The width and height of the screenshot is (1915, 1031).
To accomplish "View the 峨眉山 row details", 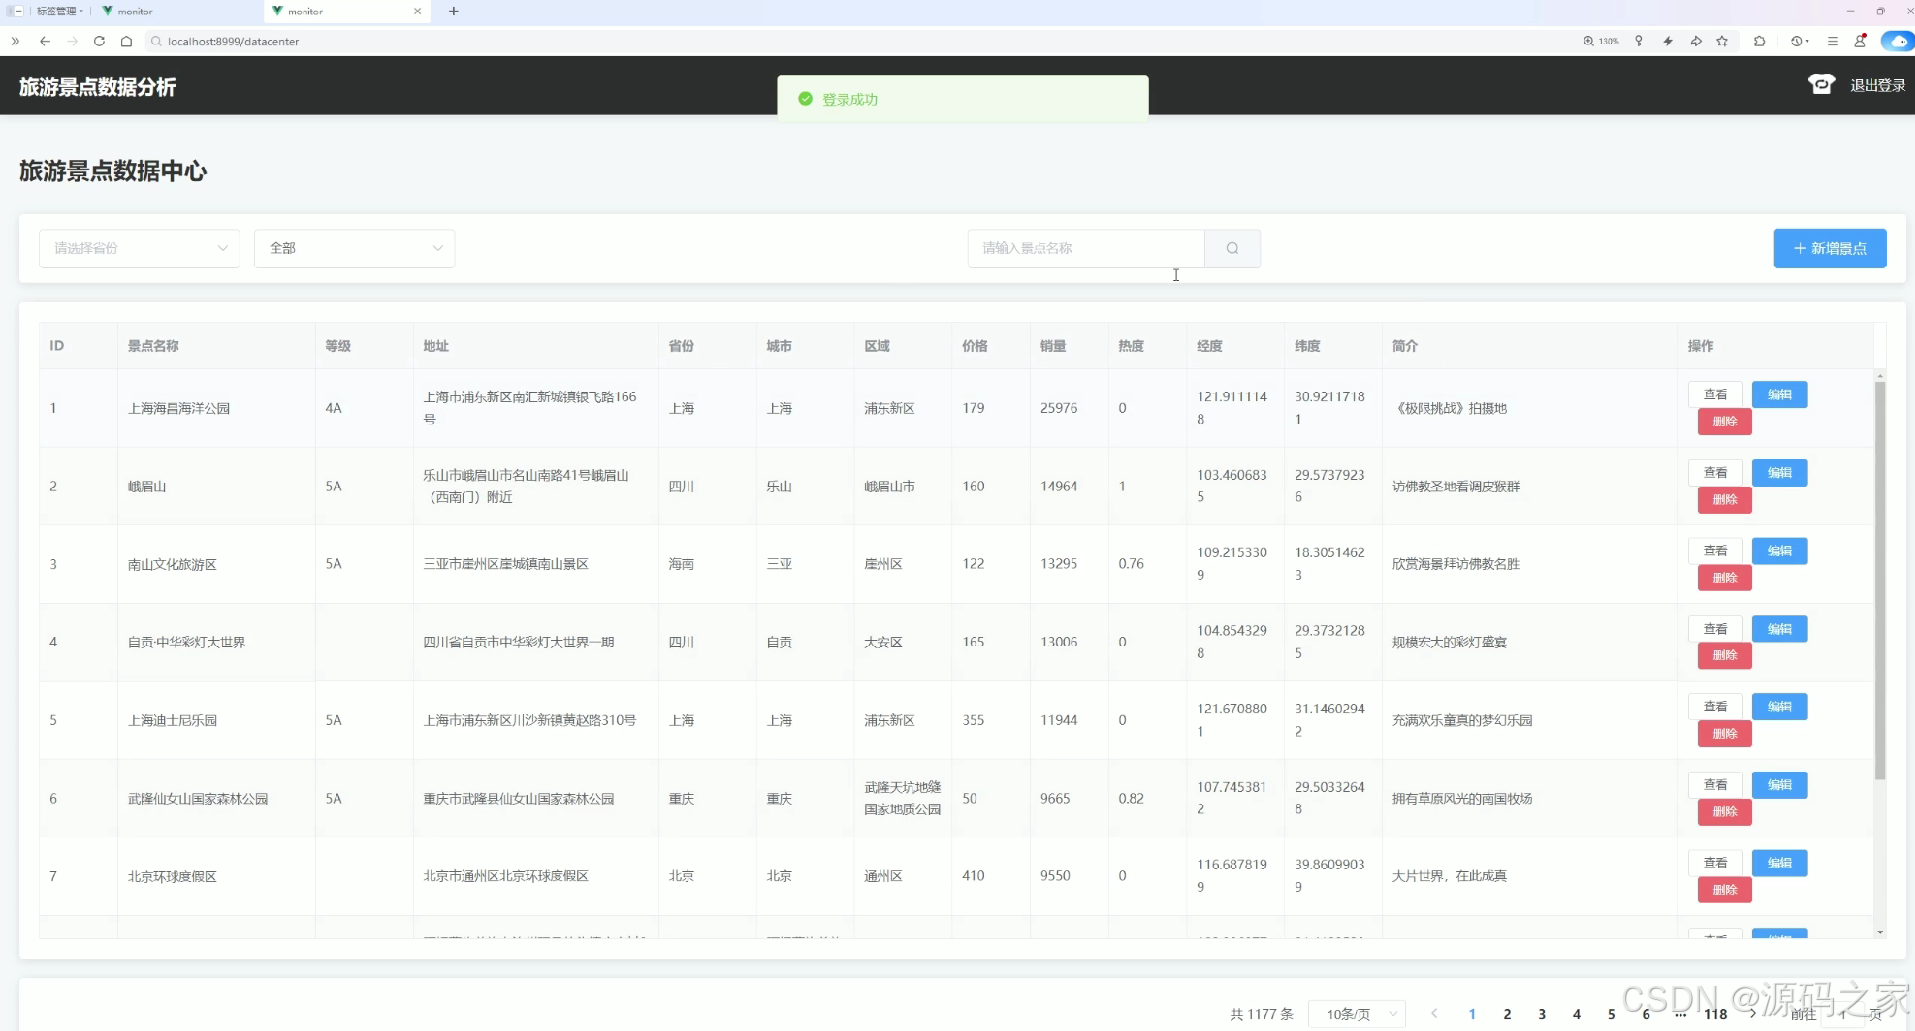I will click(1715, 472).
